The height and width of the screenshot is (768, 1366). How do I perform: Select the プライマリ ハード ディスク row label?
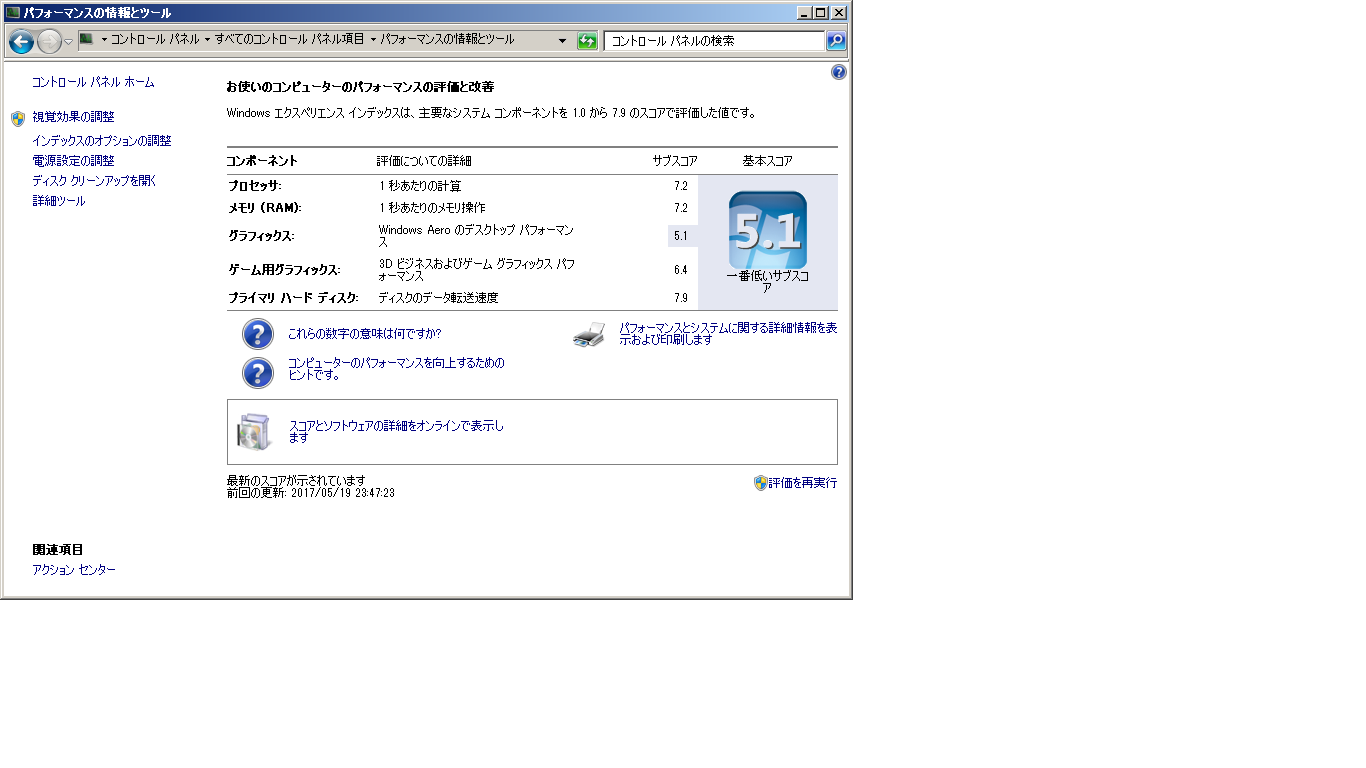click(x=293, y=298)
